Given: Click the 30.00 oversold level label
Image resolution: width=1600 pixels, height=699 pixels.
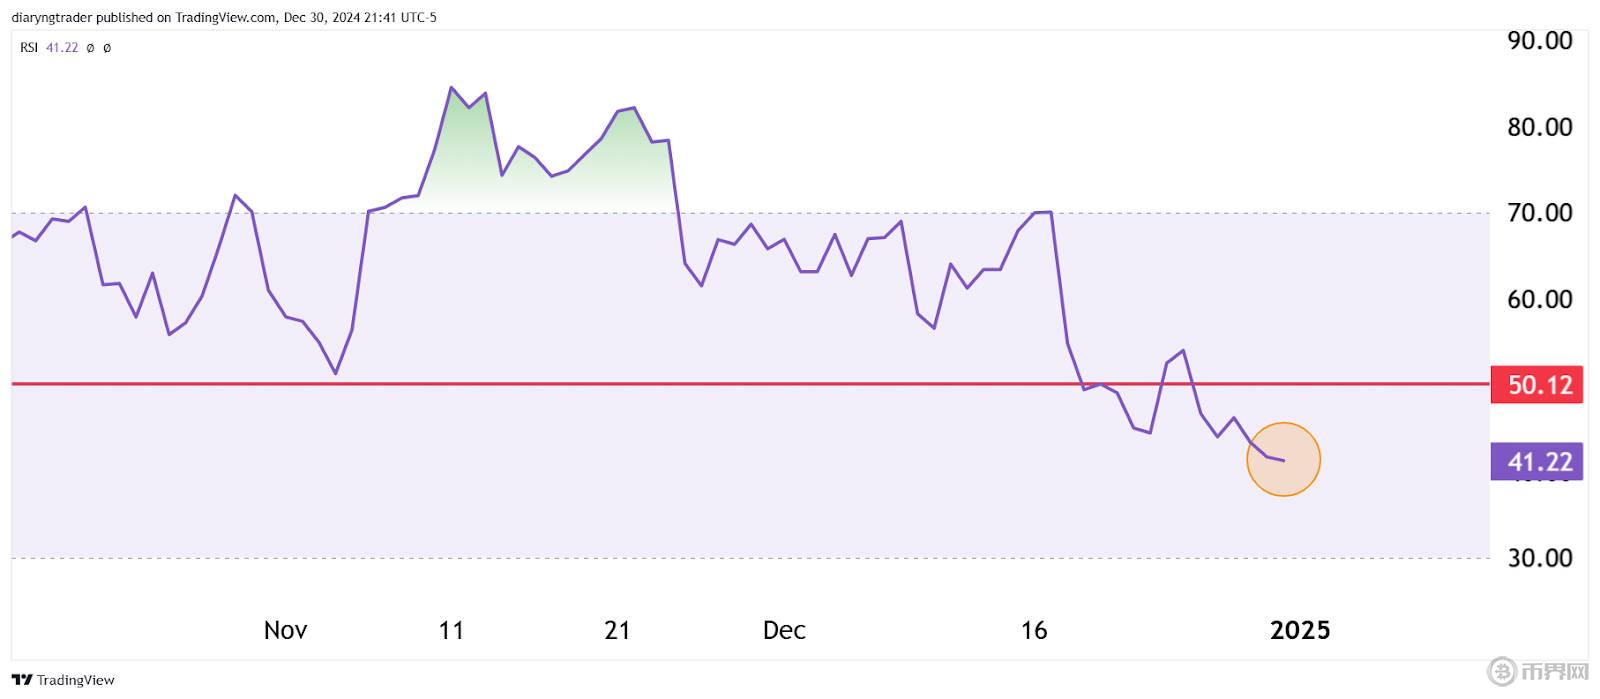Looking at the screenshot, I should pyautogui.click(x=1539, y=558).
